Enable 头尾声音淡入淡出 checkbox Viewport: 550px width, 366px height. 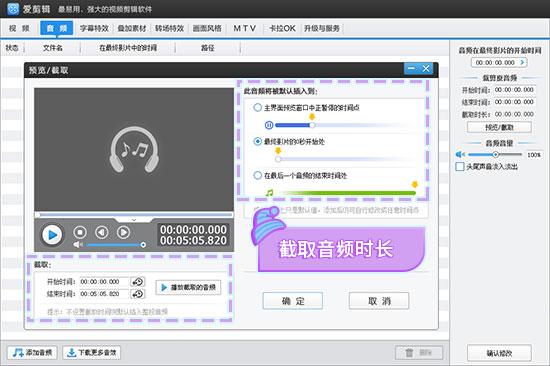pyautogui.click(x=460, y=166)
